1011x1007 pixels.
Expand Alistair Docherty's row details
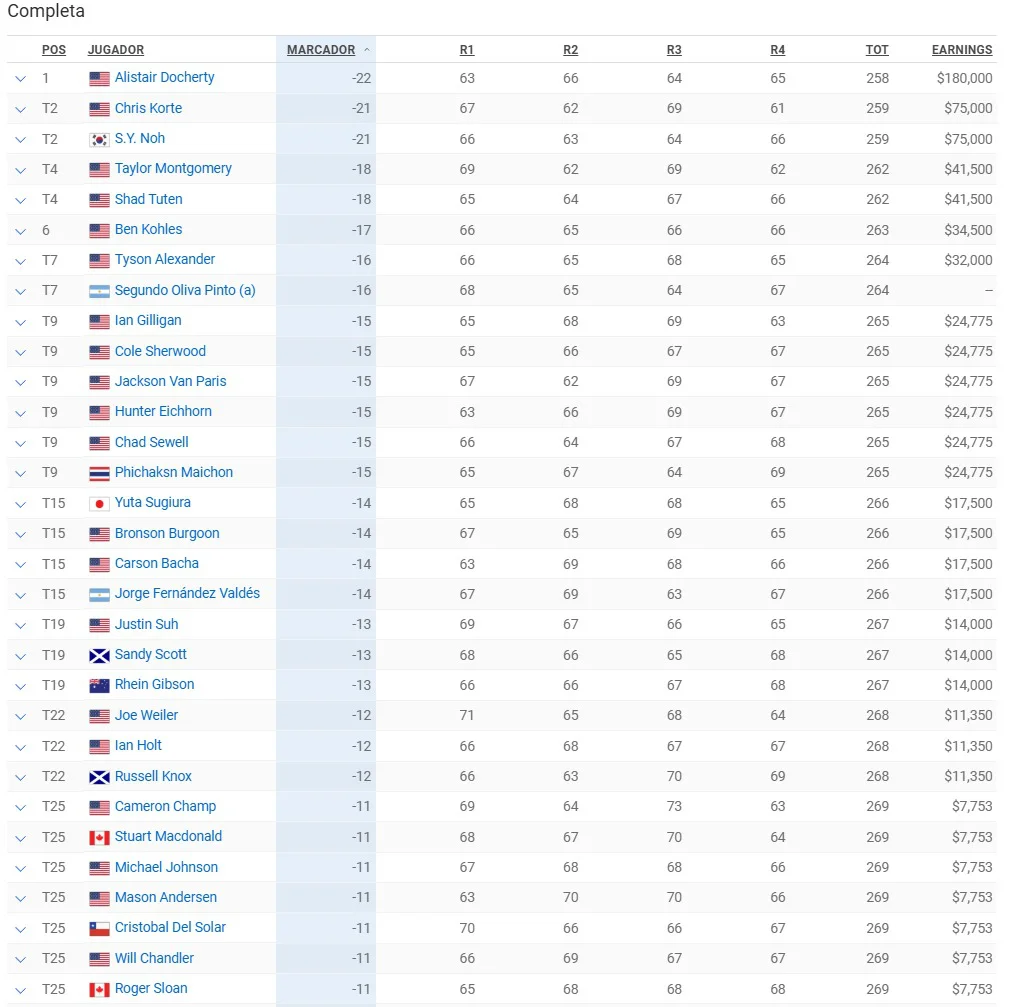pyautogui.click(x=20, y=78)
